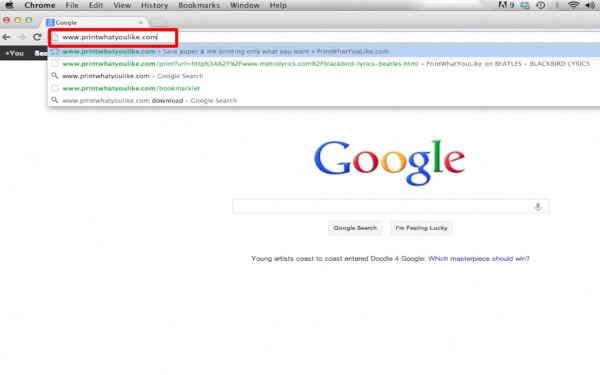Click the Bluetooth menu bar icon

557,5
